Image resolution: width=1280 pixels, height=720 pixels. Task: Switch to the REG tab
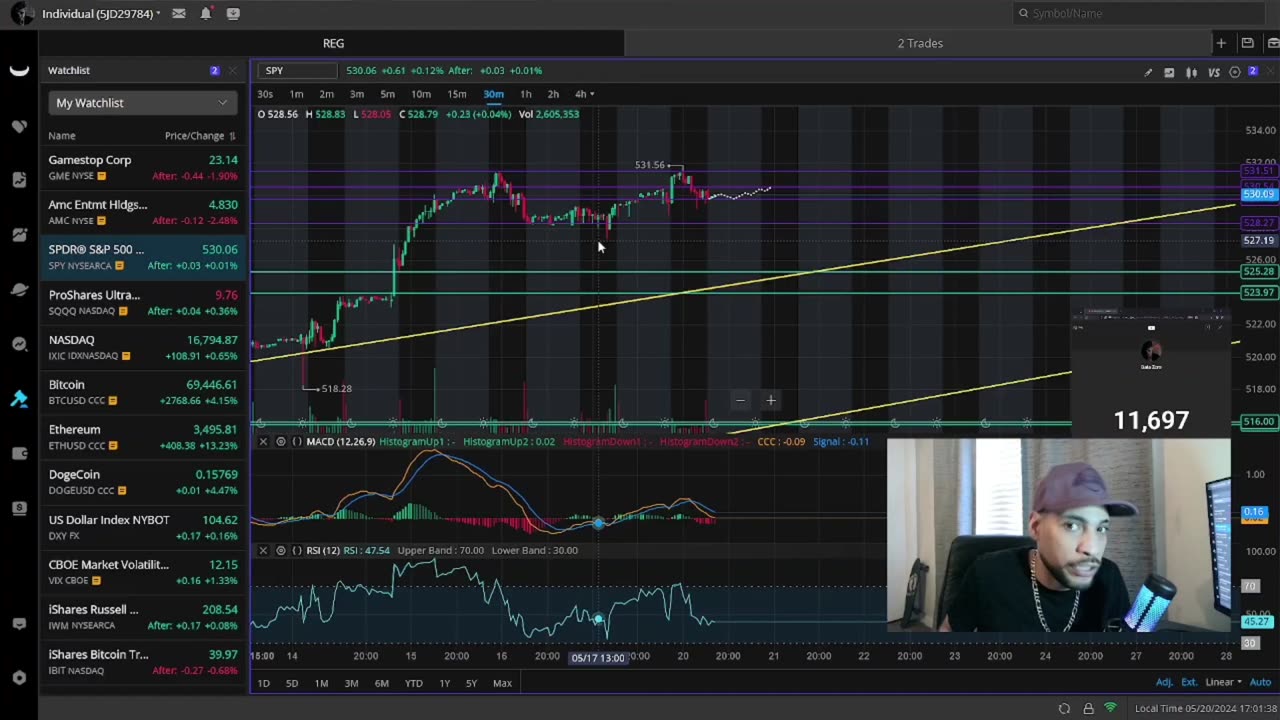pos(333,43)
